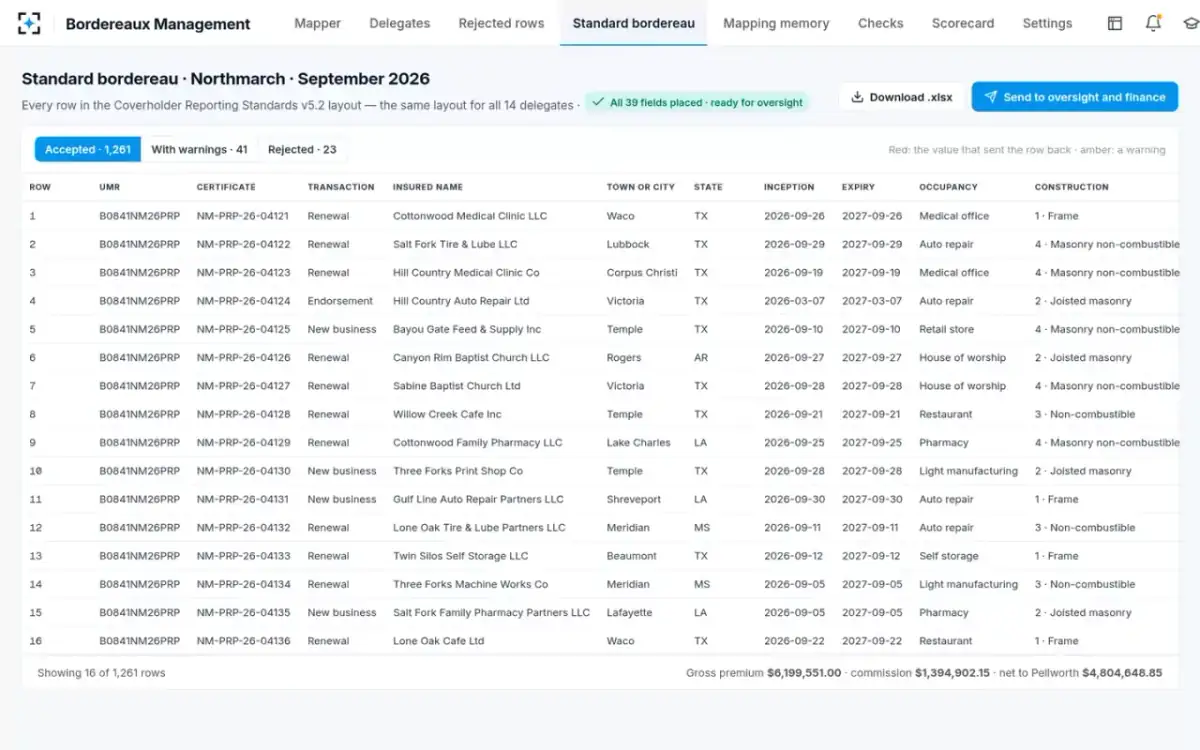The width and height of the screenshot is (1200, 750).
Task: Click the OCCUPANCY column header
Action: click(949, 187)
